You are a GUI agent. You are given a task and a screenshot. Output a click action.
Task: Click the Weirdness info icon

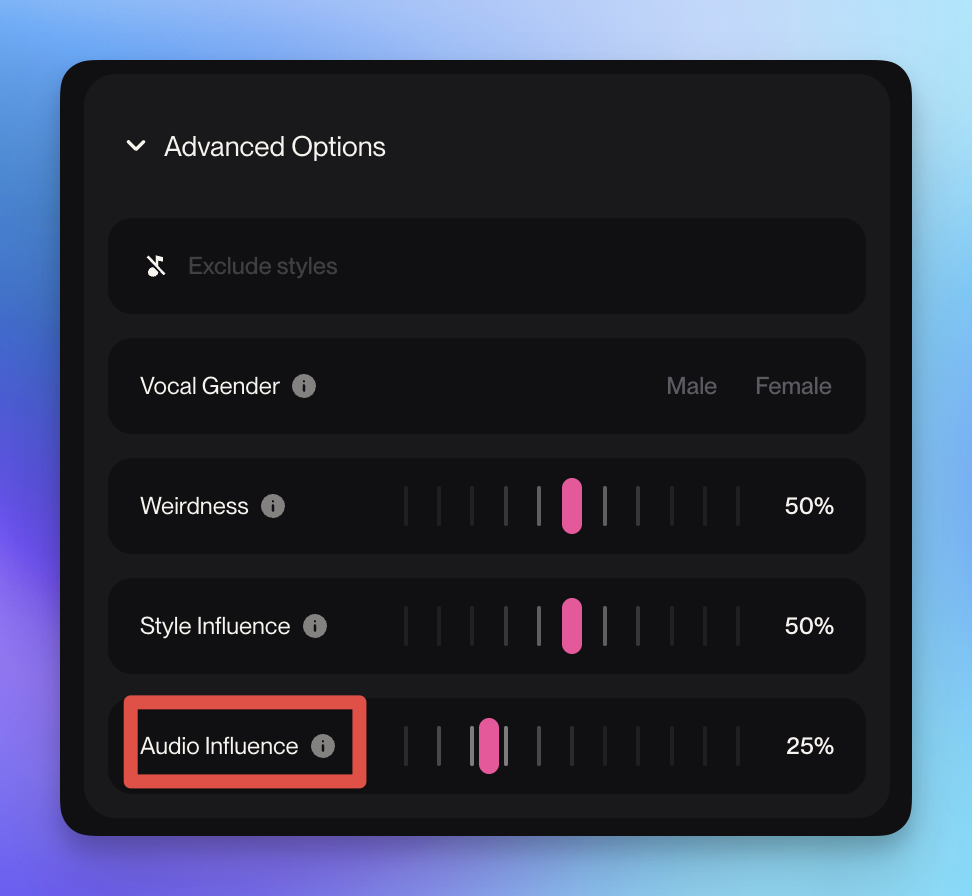pos(273,506)
